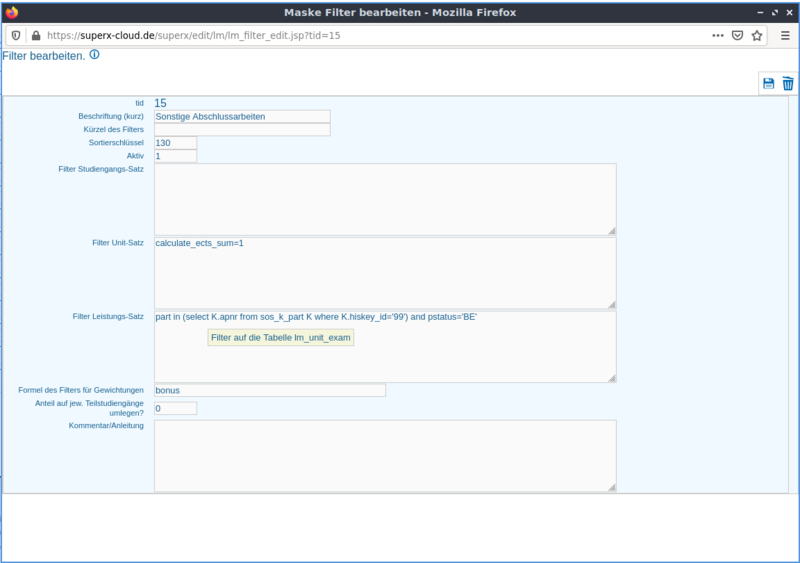Show site security via the padlock icon

click(36, 35)
